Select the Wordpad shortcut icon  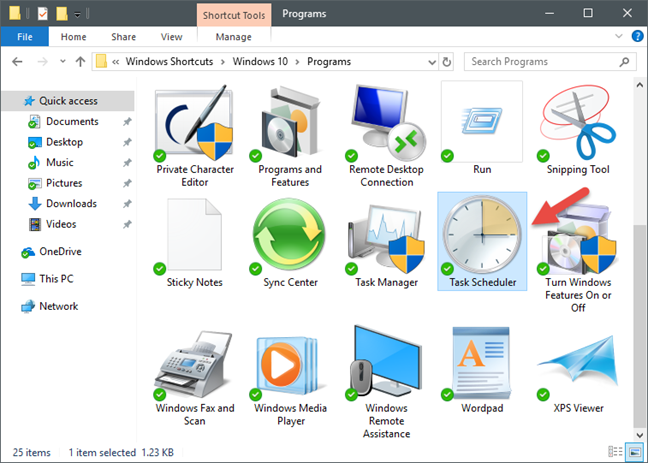pos(482,363)
